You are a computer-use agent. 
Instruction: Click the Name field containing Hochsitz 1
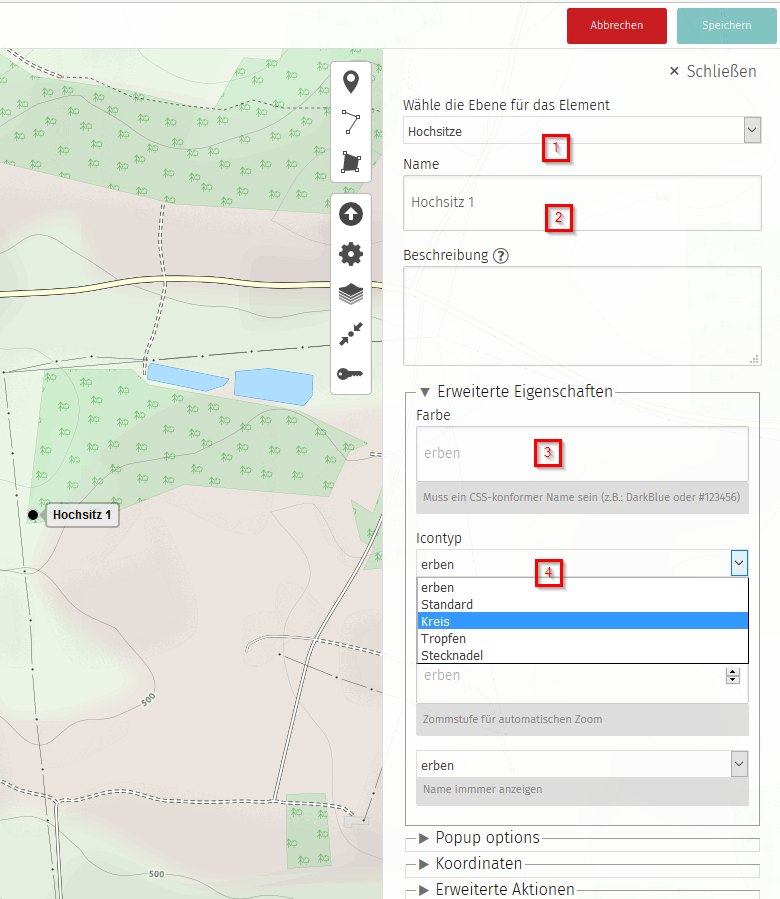coord(582,203)
